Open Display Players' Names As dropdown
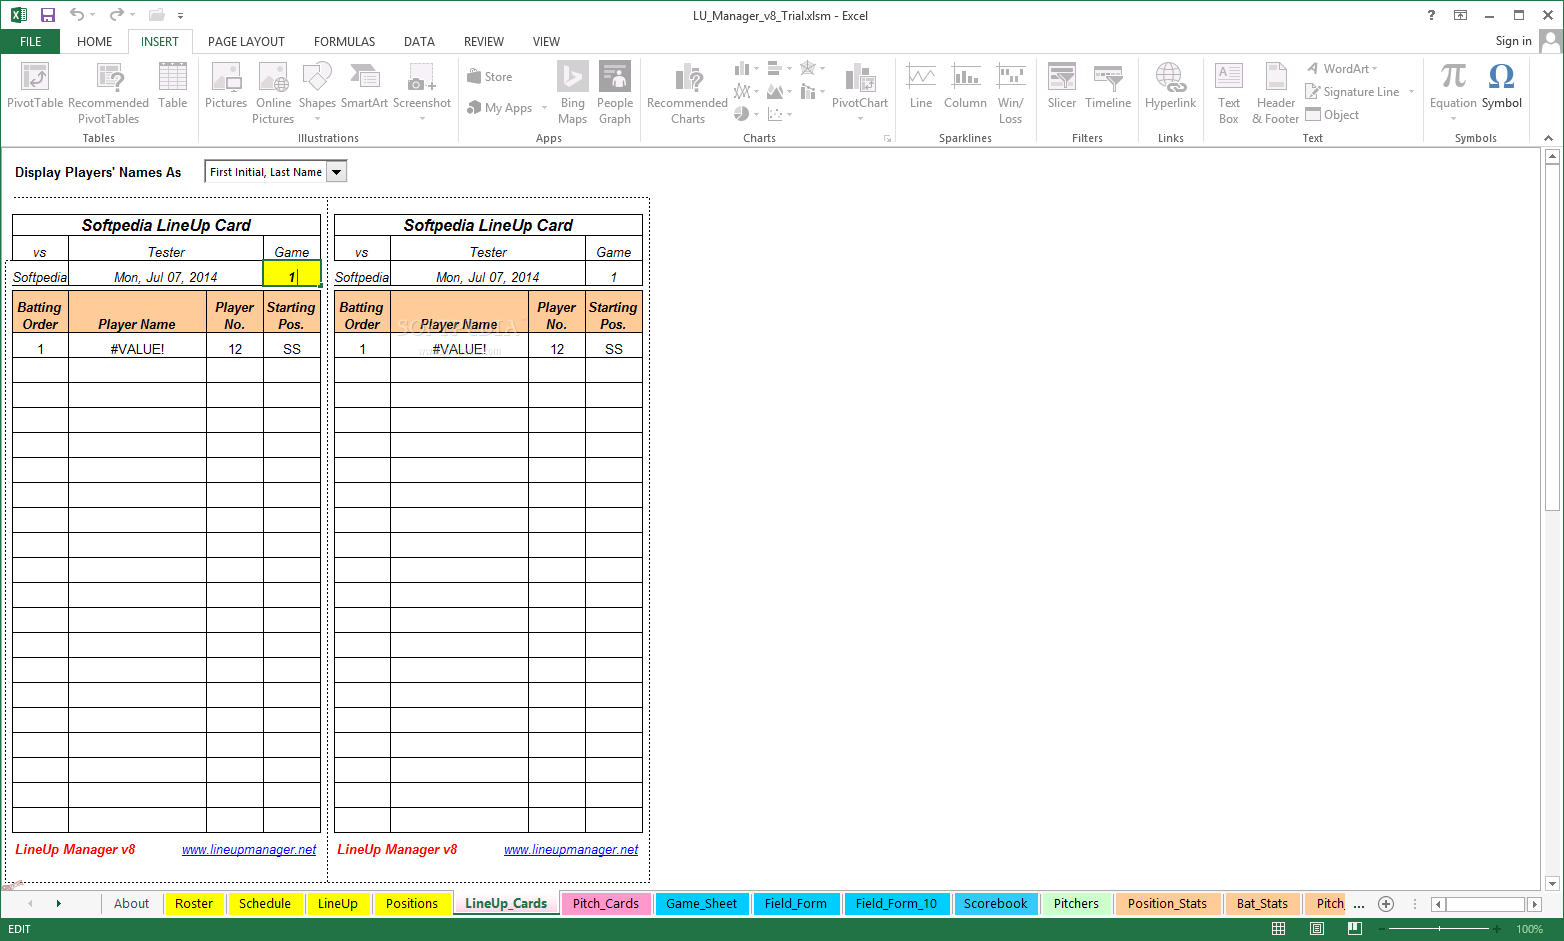Viewport: 1564px width, 941px height. tap(337, 172)
